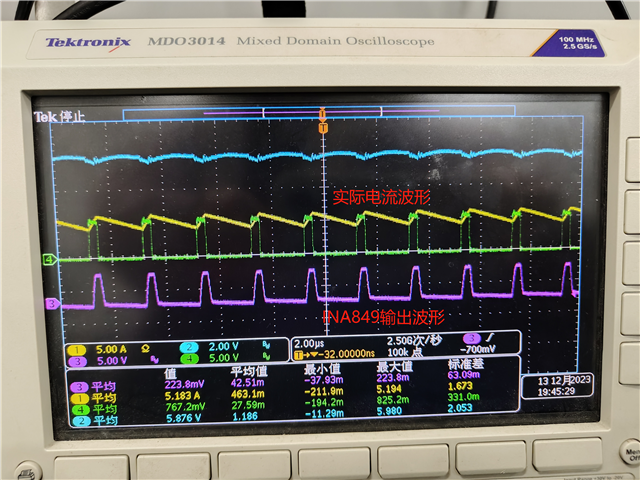Screen dimensions: 640x480
Task: Push the Menu Off bezel button
Action: [632, 454]
